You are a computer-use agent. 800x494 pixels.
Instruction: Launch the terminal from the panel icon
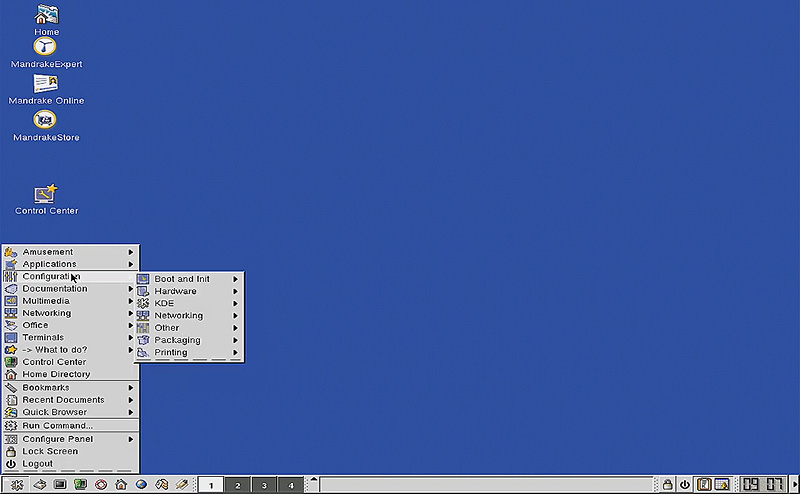coord(60,484)
